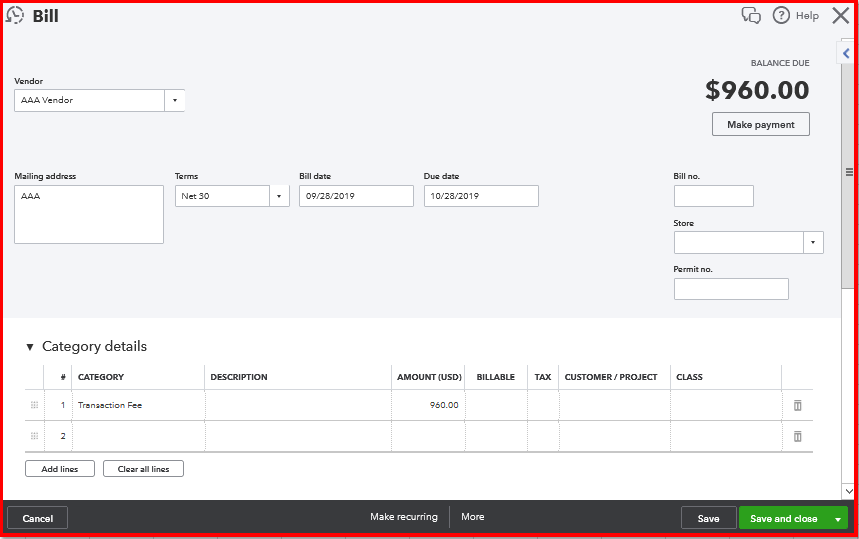859x539 pixels.
Task: Click the Store input field
Action: point(738,243)
